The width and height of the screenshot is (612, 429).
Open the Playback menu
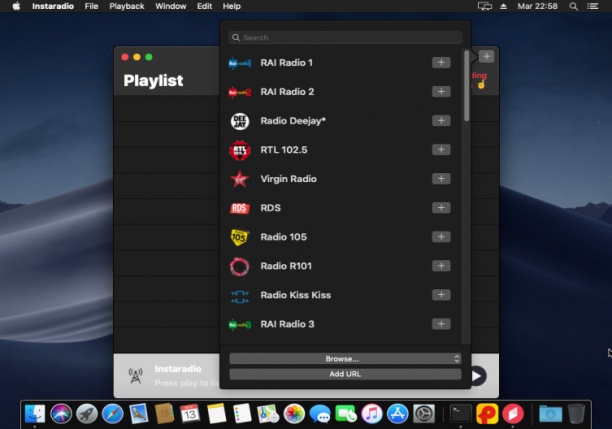pyautogui.click(x=127, y=6)
